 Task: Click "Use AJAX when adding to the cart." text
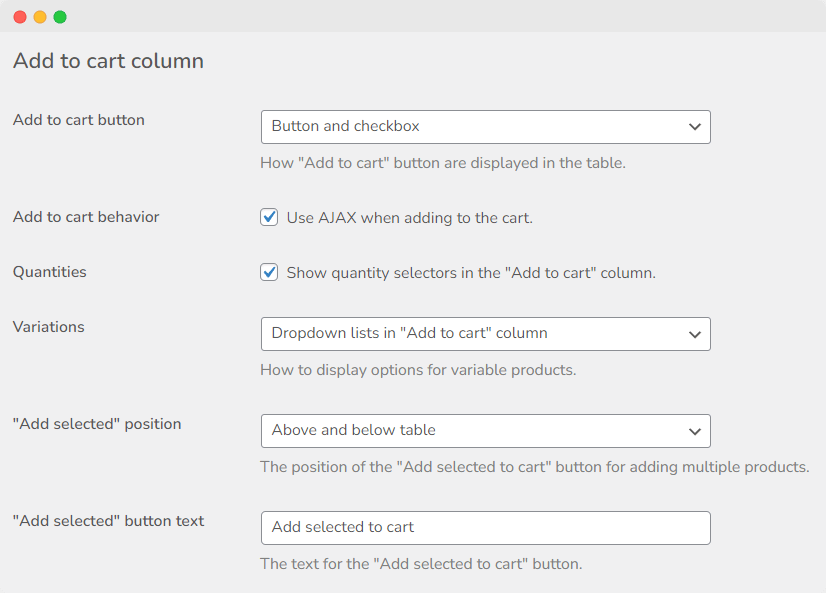[x=410, y=218]
